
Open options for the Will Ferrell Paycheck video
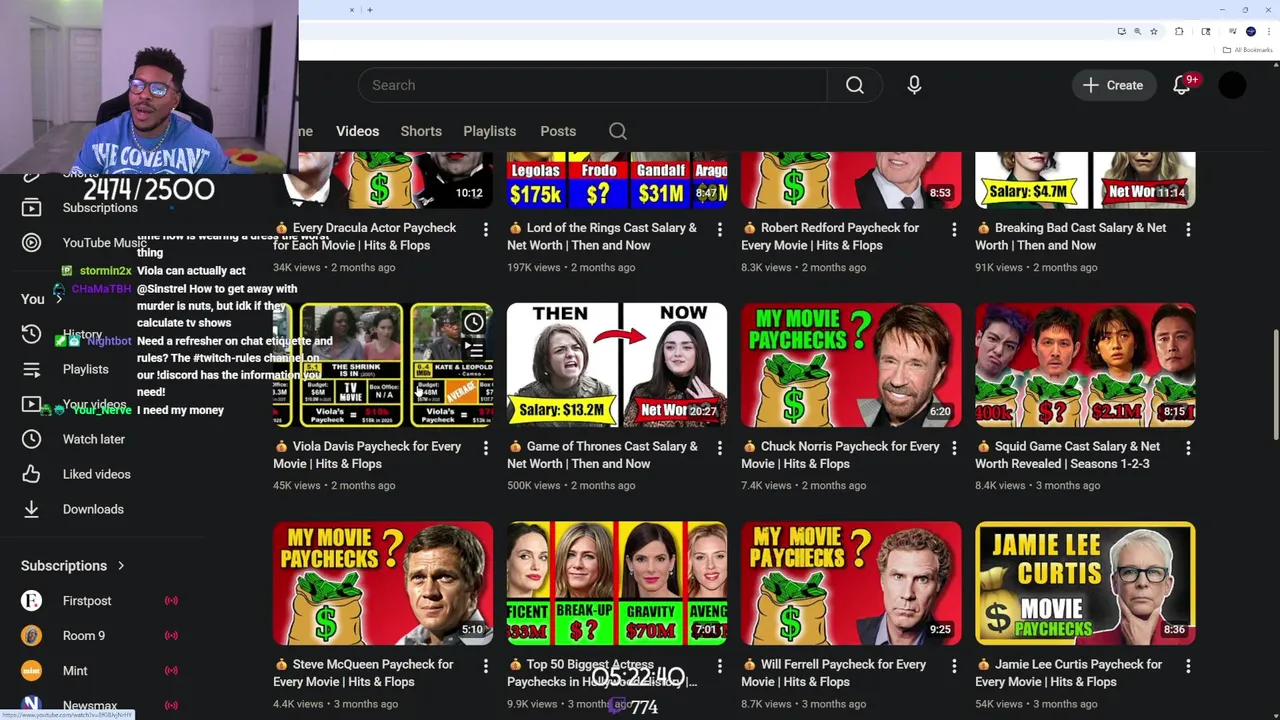(x=954, y=666)
